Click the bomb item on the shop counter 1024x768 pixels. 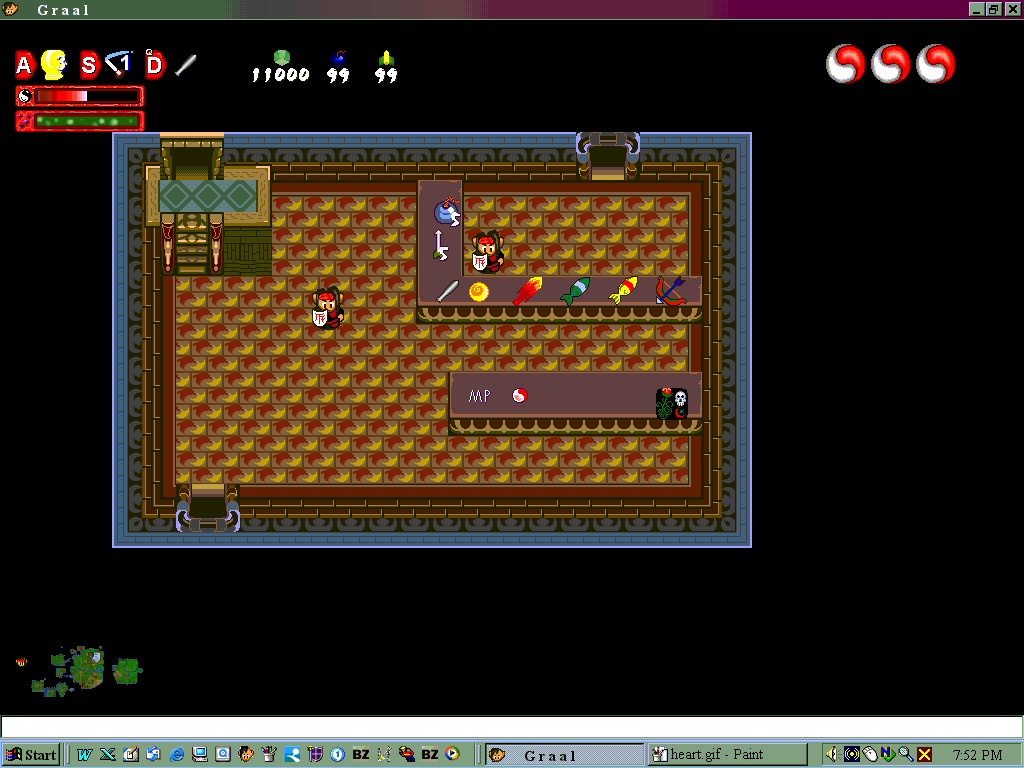coord(445,211)
